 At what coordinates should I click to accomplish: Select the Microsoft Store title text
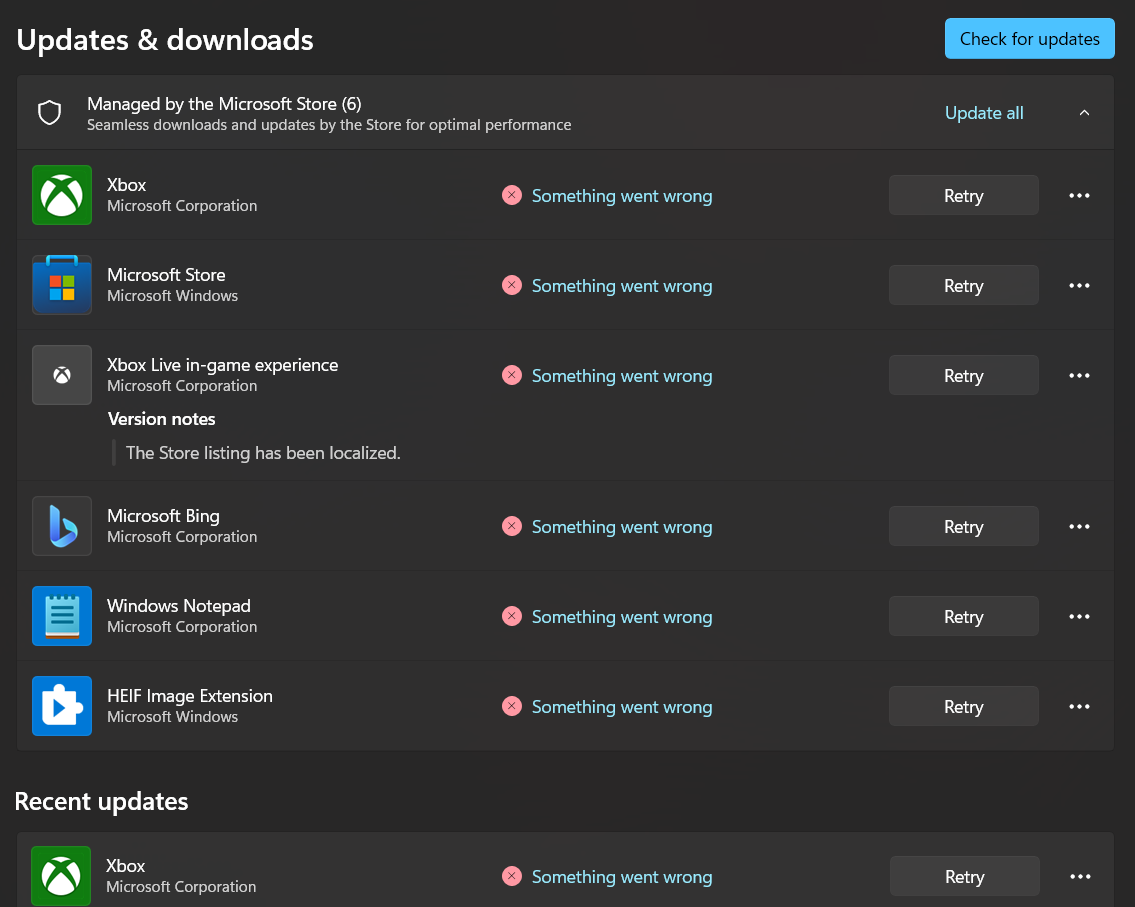pos(166,274)
